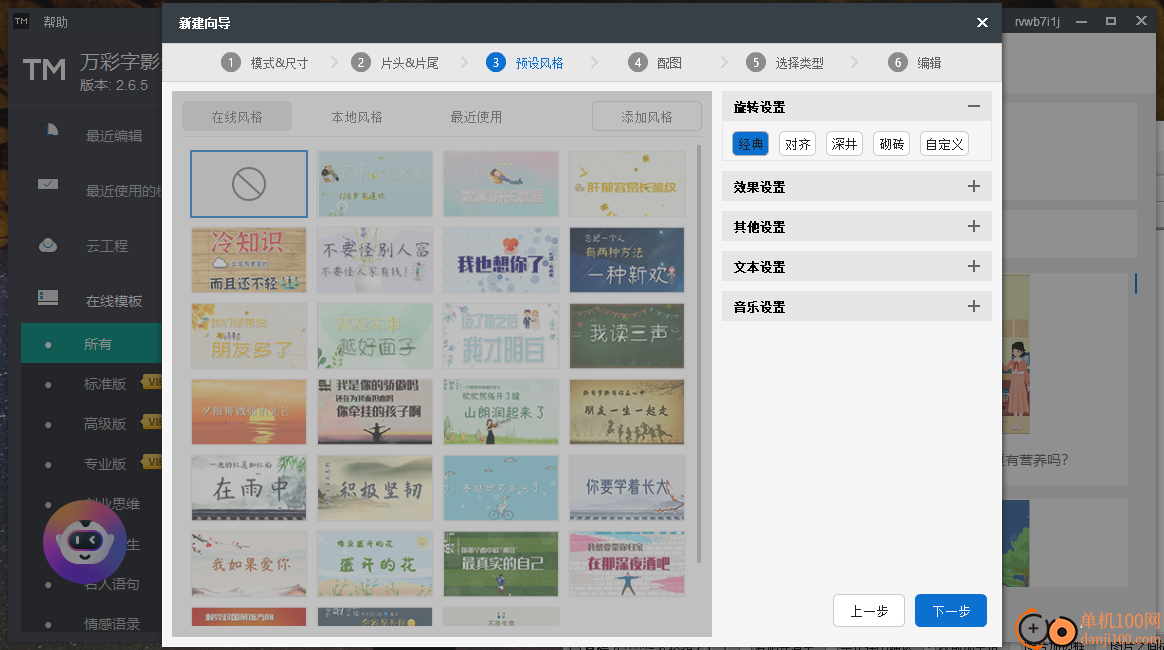The height and width of the screenshot is (650, 1164).
Task: Select 所有 category in main sidebar
Action: (x=91, y=344)
